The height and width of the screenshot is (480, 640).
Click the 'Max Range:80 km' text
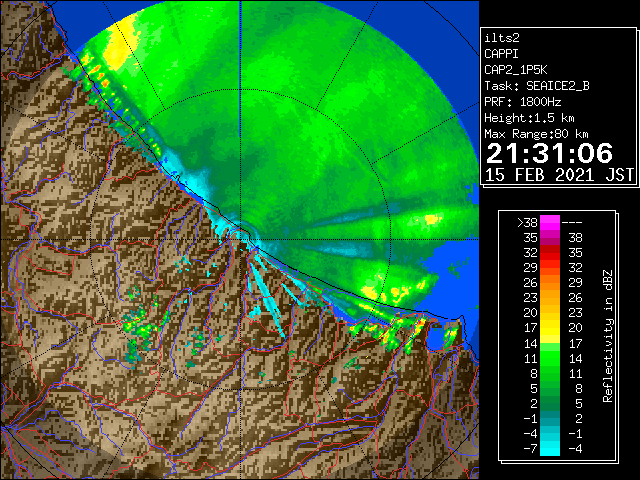pos(536,134)
